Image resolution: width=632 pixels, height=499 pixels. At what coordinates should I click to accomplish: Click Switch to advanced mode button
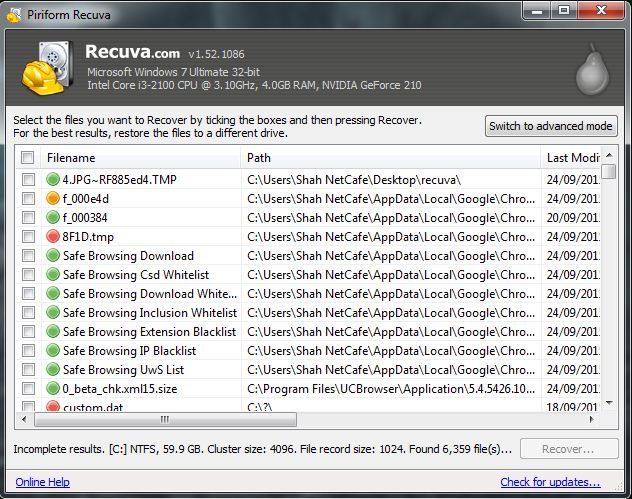[551, 126]
